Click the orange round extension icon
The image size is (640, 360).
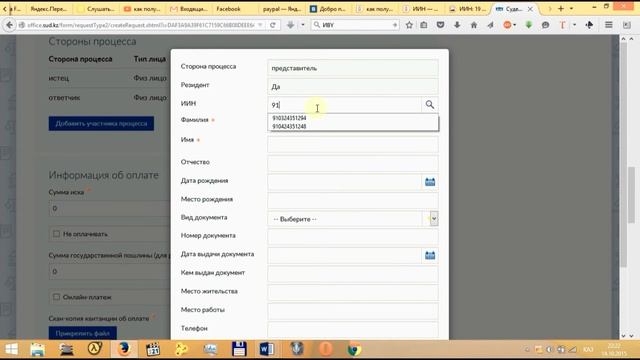pyautogui.click(x=507, y=25)
